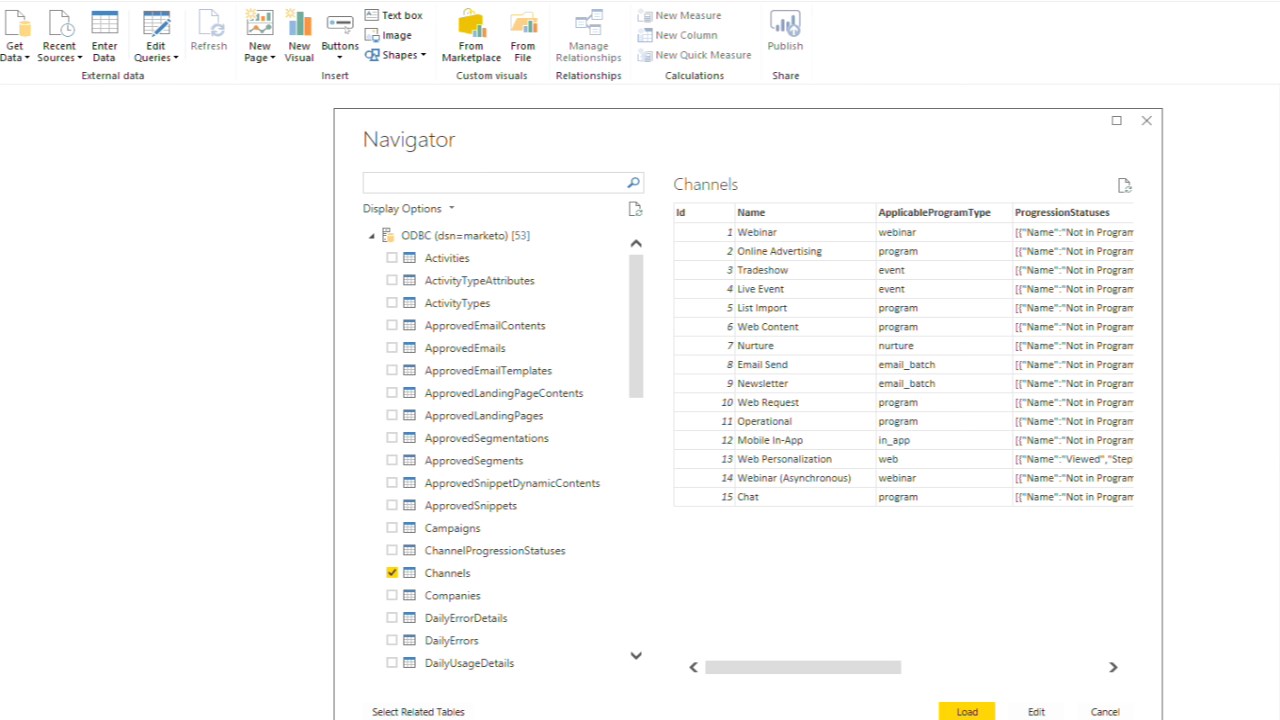Click the Load button
1280x720 pixels.
coord(967,711)
